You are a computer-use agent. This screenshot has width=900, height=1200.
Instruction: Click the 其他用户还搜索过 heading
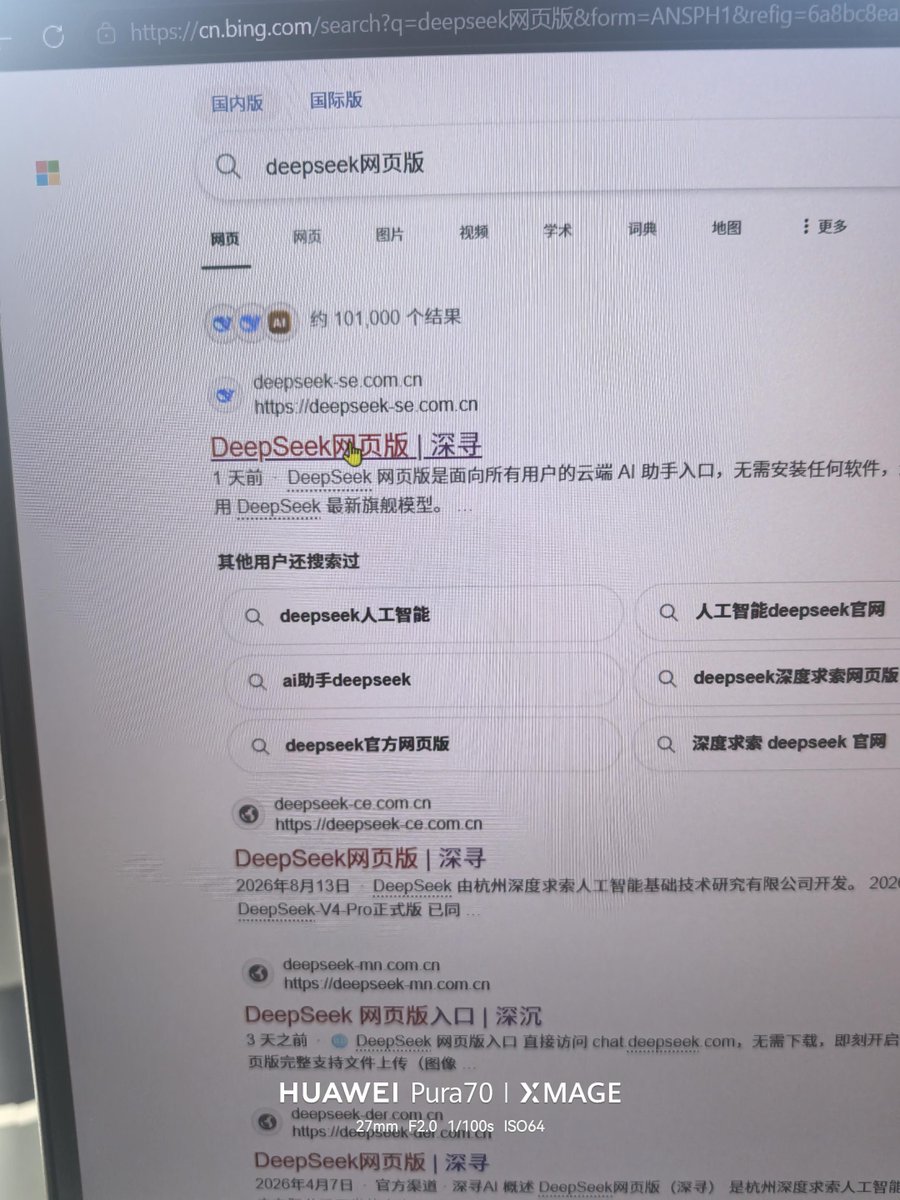point(289,561)
